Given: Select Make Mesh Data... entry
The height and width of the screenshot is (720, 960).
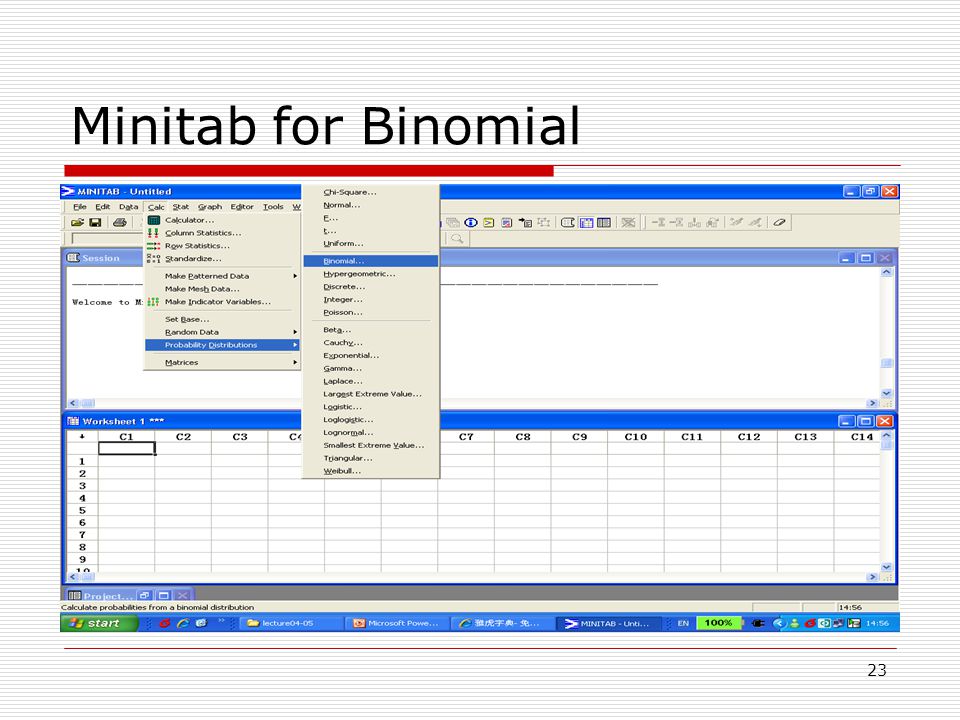Looking at the screenshot, I should point(223,289).
